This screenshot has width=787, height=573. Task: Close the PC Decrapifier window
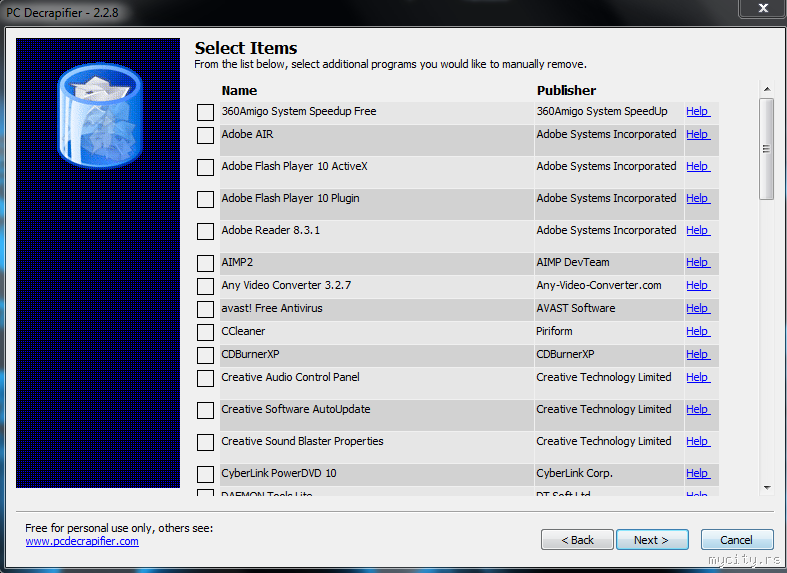[x=763, y=9]
